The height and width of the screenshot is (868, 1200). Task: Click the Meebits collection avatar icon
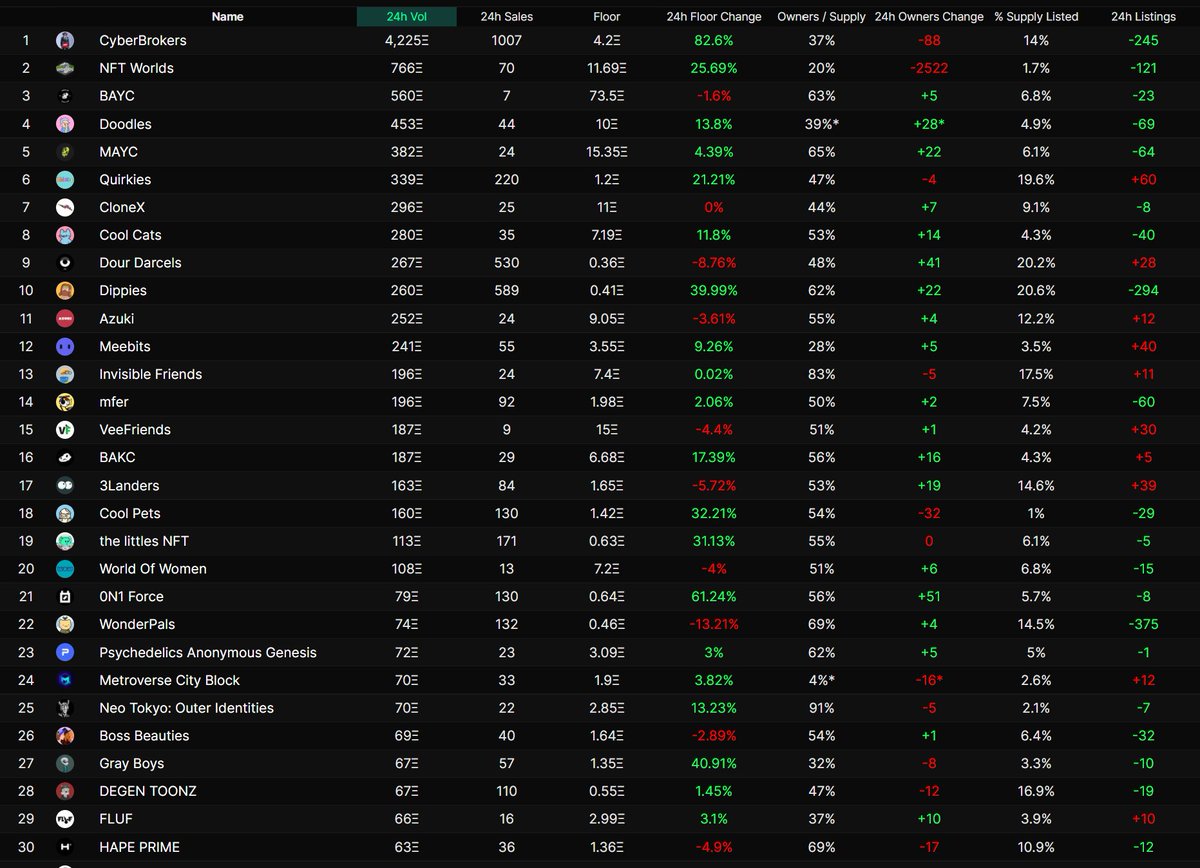point(65,346)
